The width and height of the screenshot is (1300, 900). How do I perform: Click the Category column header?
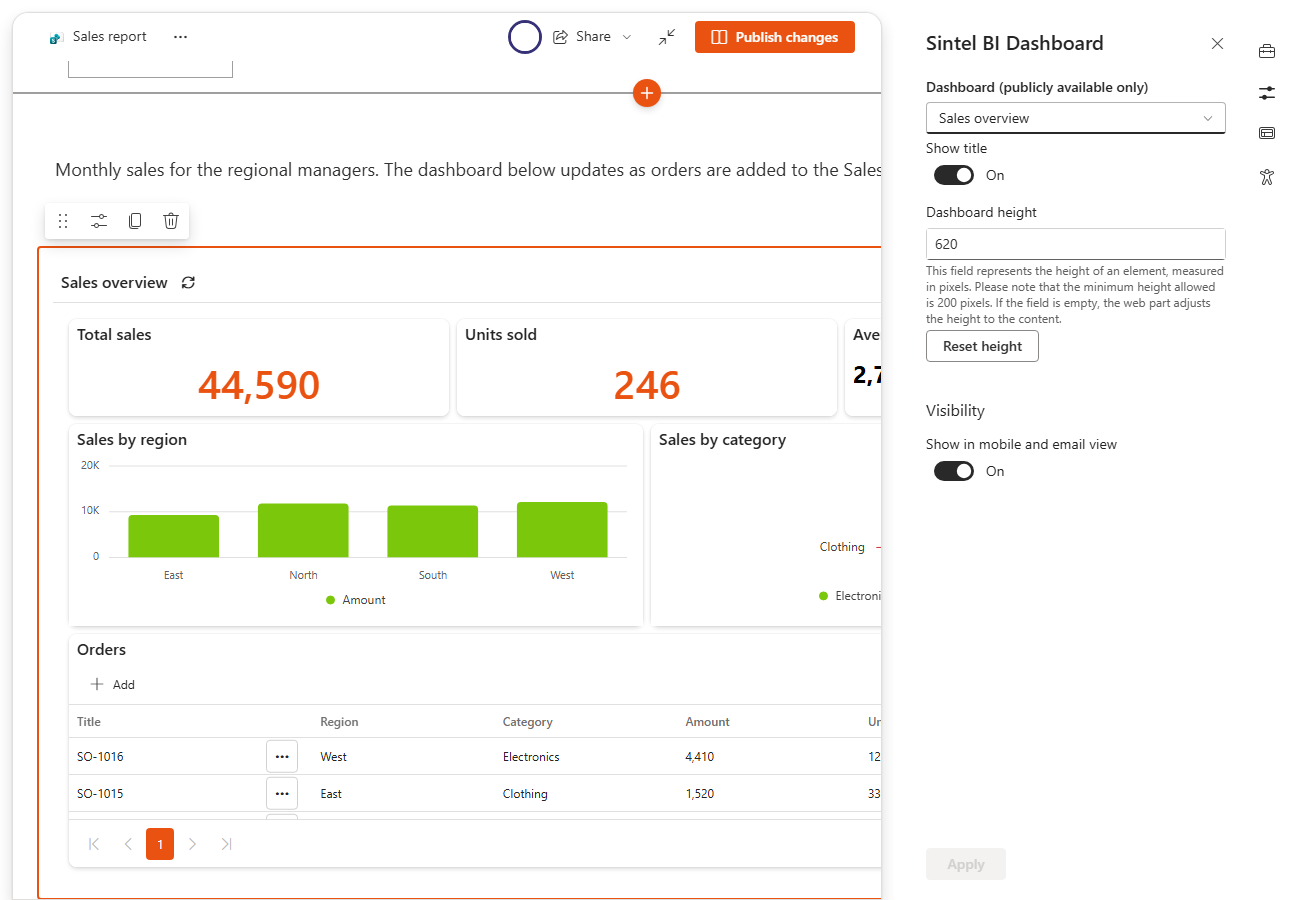(x=528, y=722)
